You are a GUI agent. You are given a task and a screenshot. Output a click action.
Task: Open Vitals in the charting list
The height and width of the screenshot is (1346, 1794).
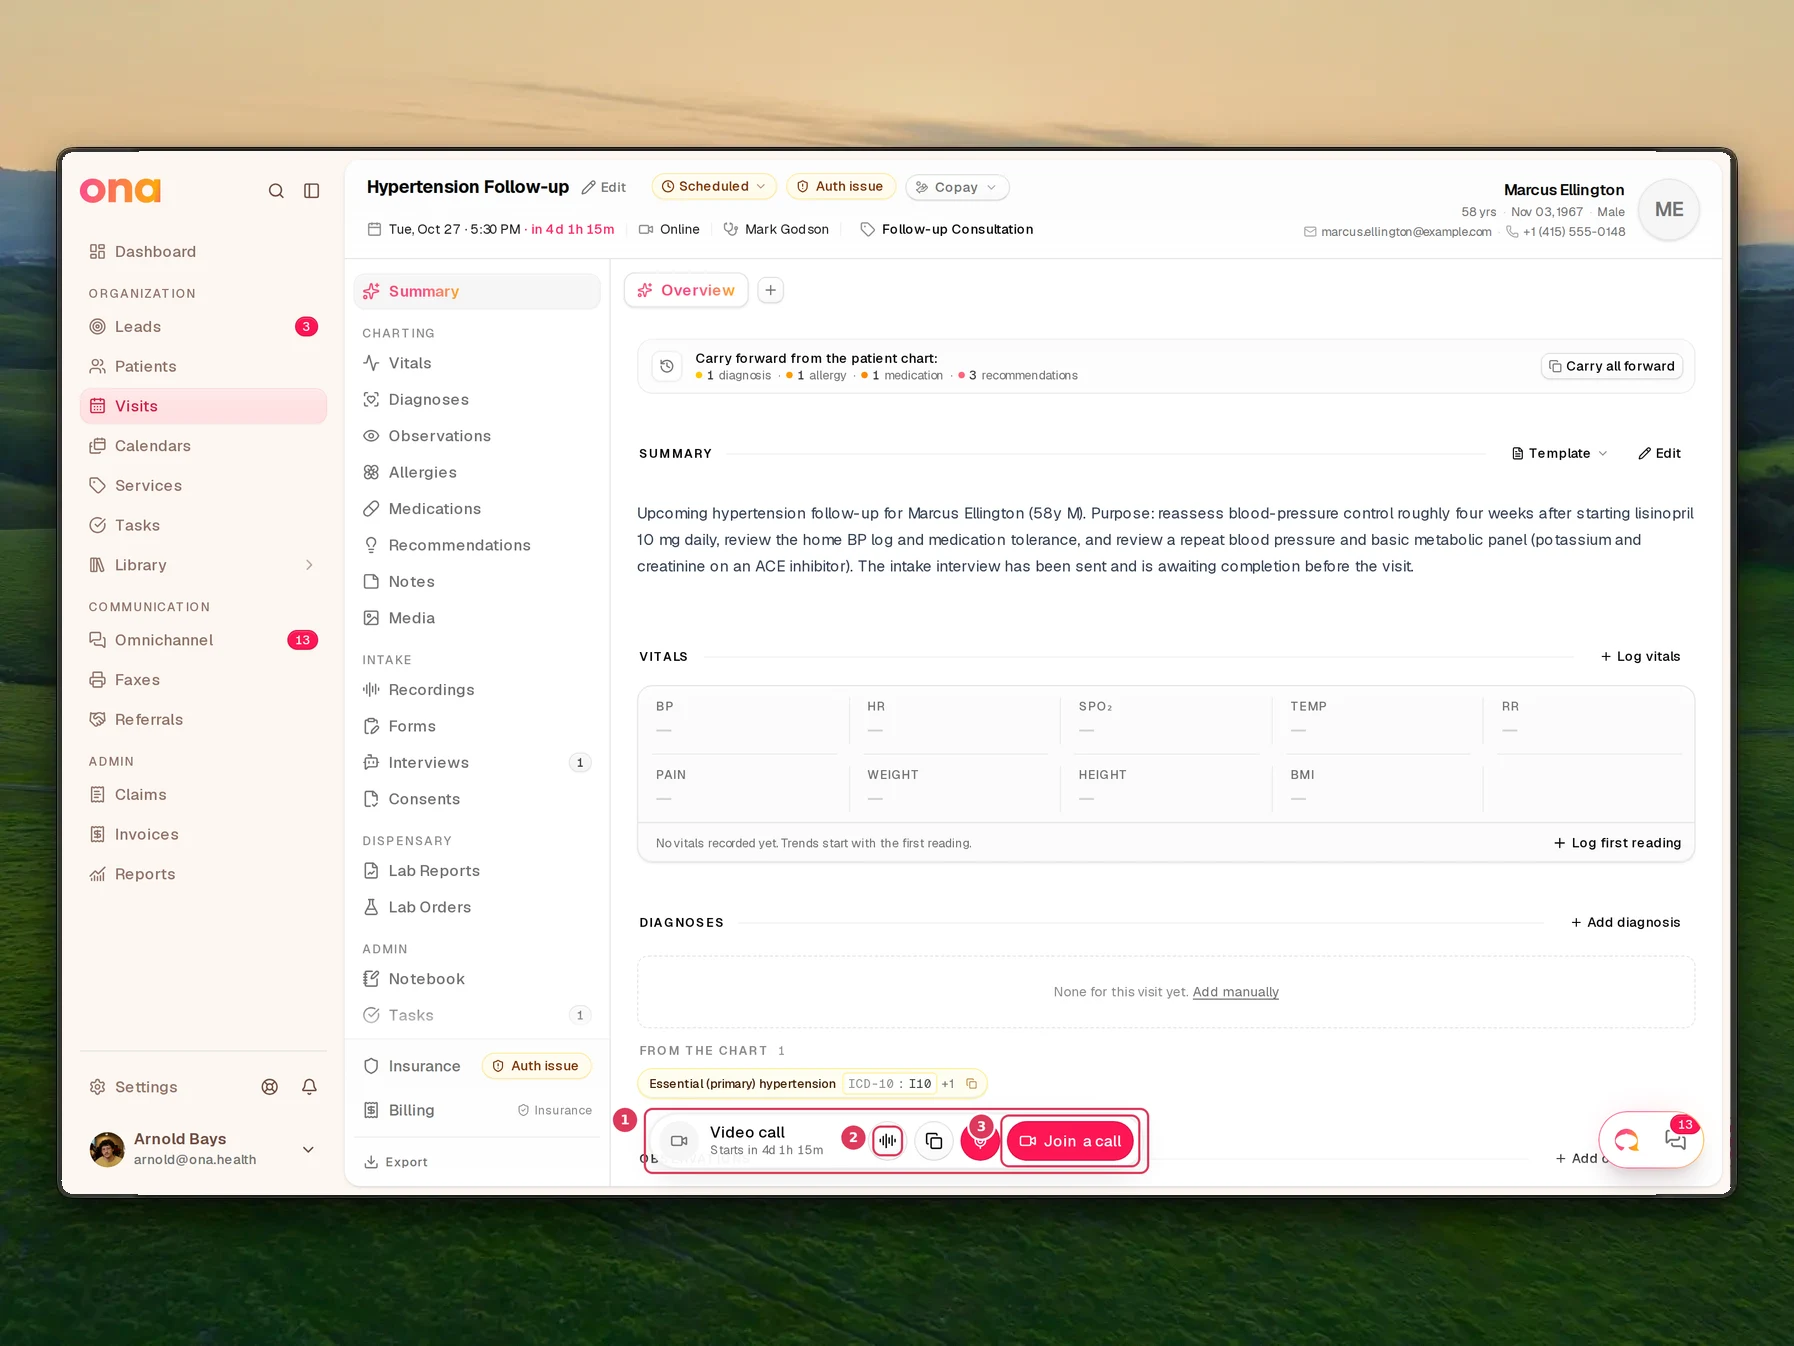(x=477, y=363)
